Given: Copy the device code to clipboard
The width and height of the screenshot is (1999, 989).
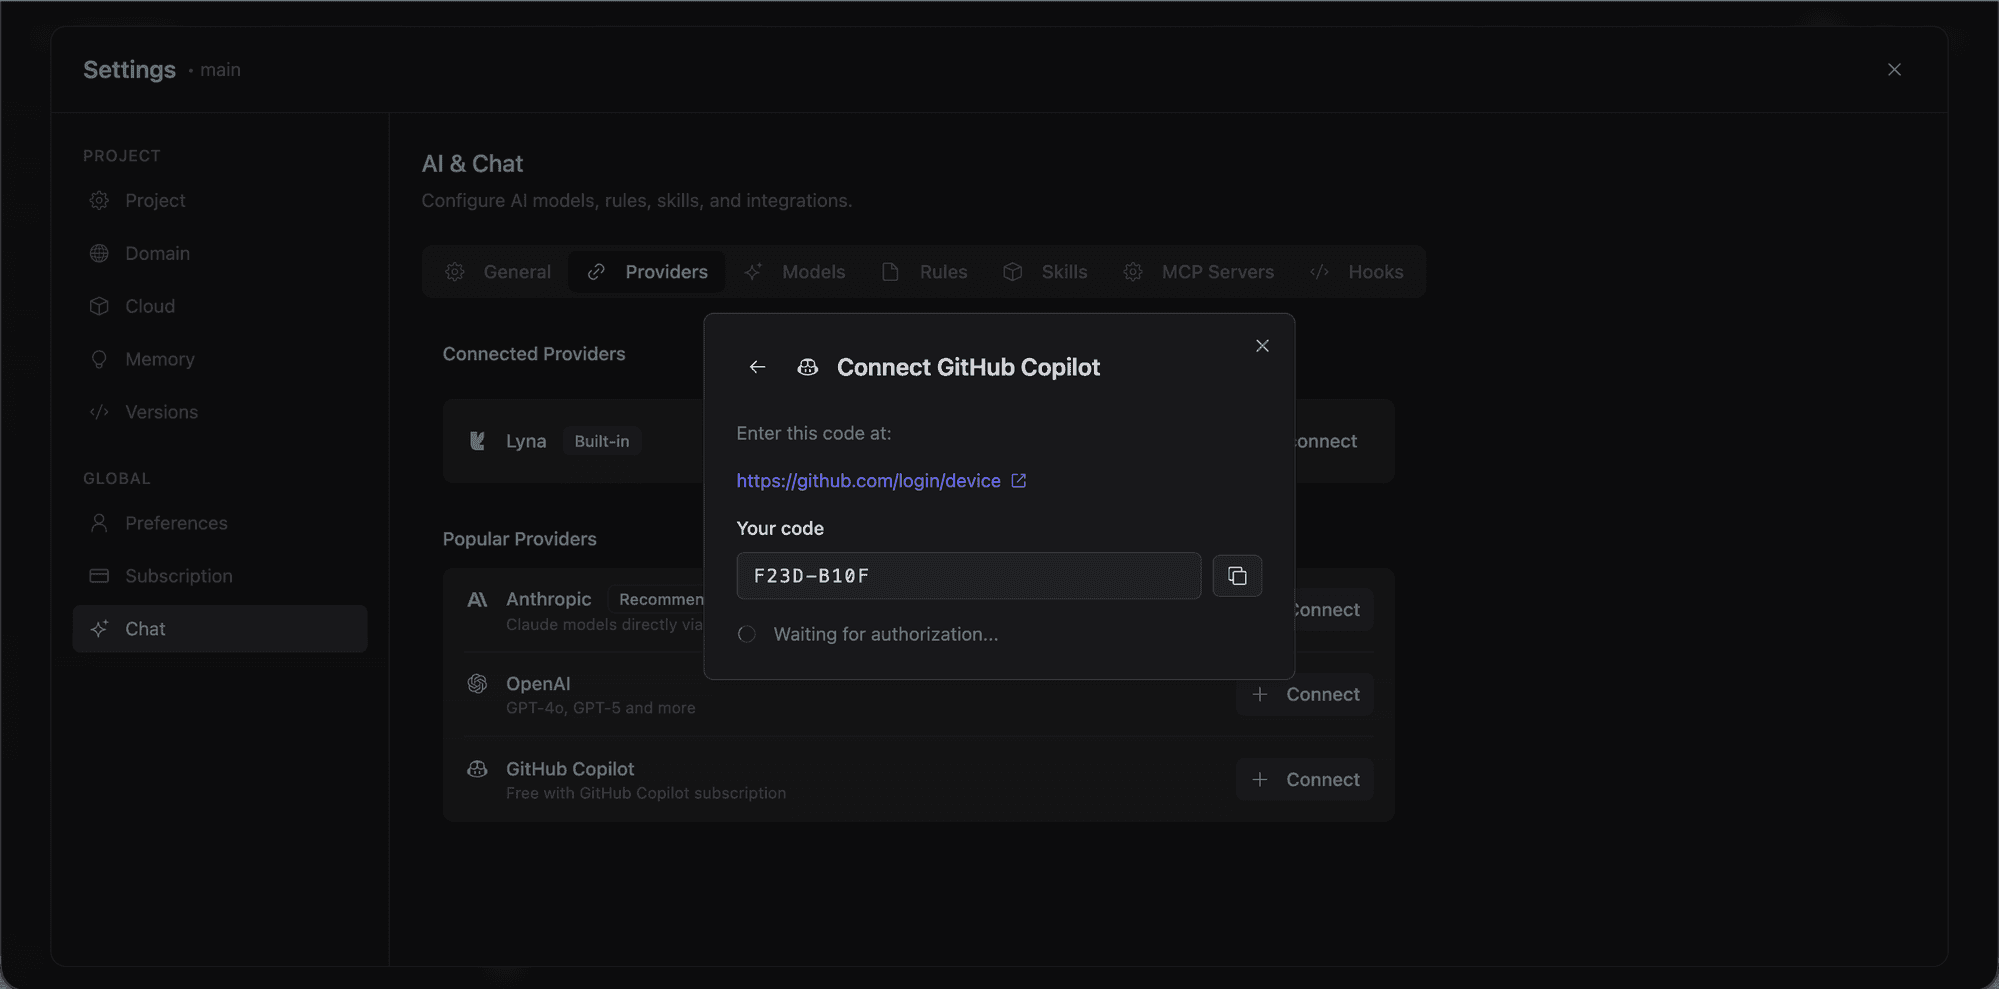Looking at the screenshot, I should pyautogui.click(x=1237, y=575).
